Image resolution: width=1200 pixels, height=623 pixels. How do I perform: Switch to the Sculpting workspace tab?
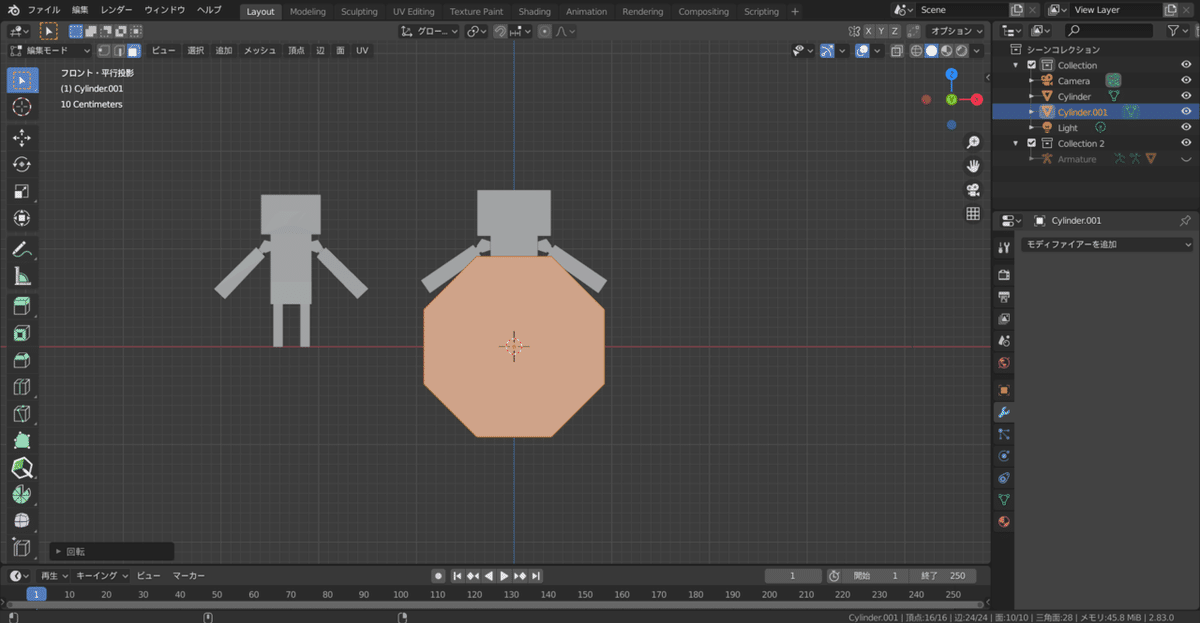point(359,12)
